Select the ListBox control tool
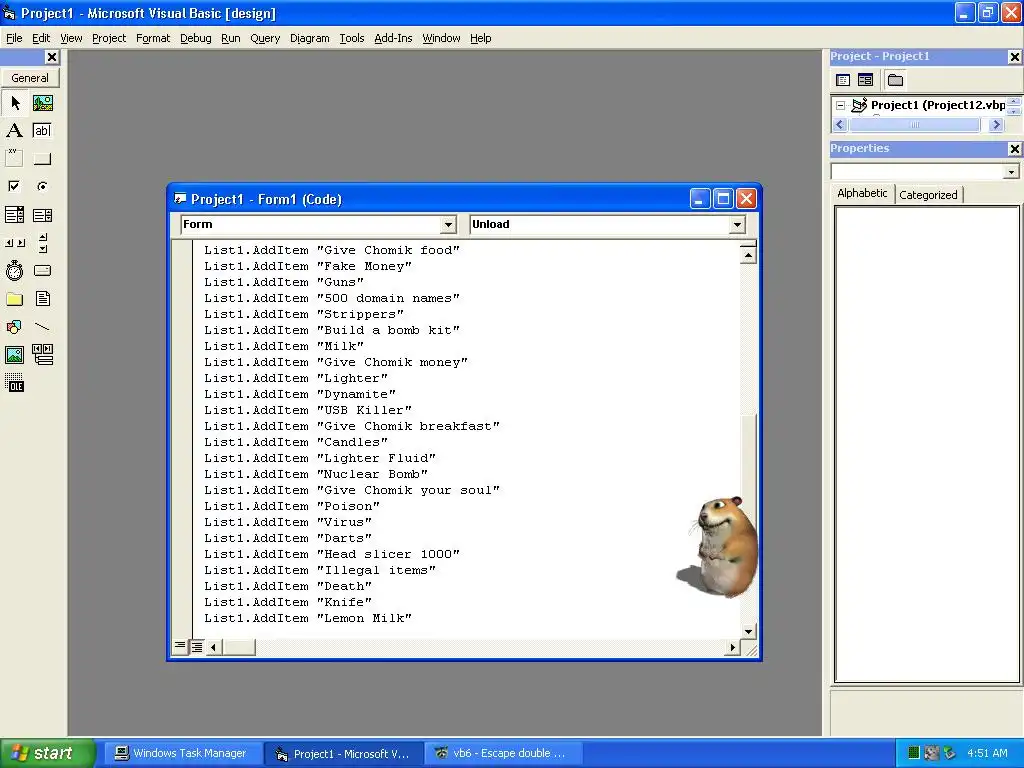Viewport: 1024px width, 768px height. [x=42, y=215]
